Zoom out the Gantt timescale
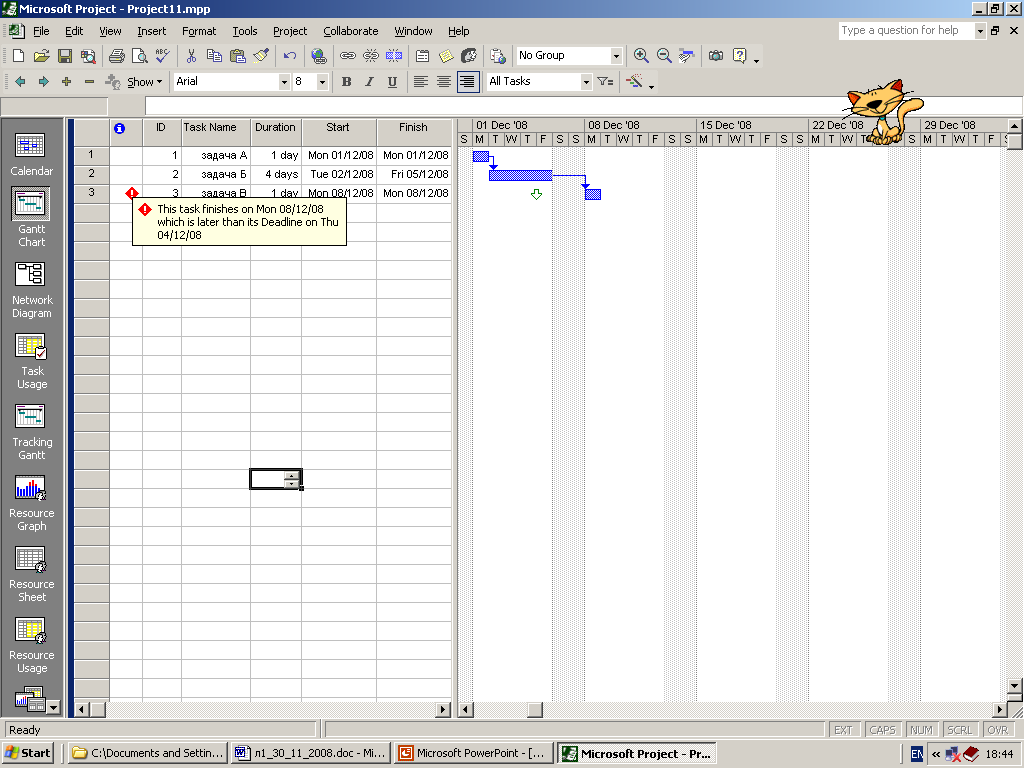This screenshot has height=768, width=1024. [664, 56]
